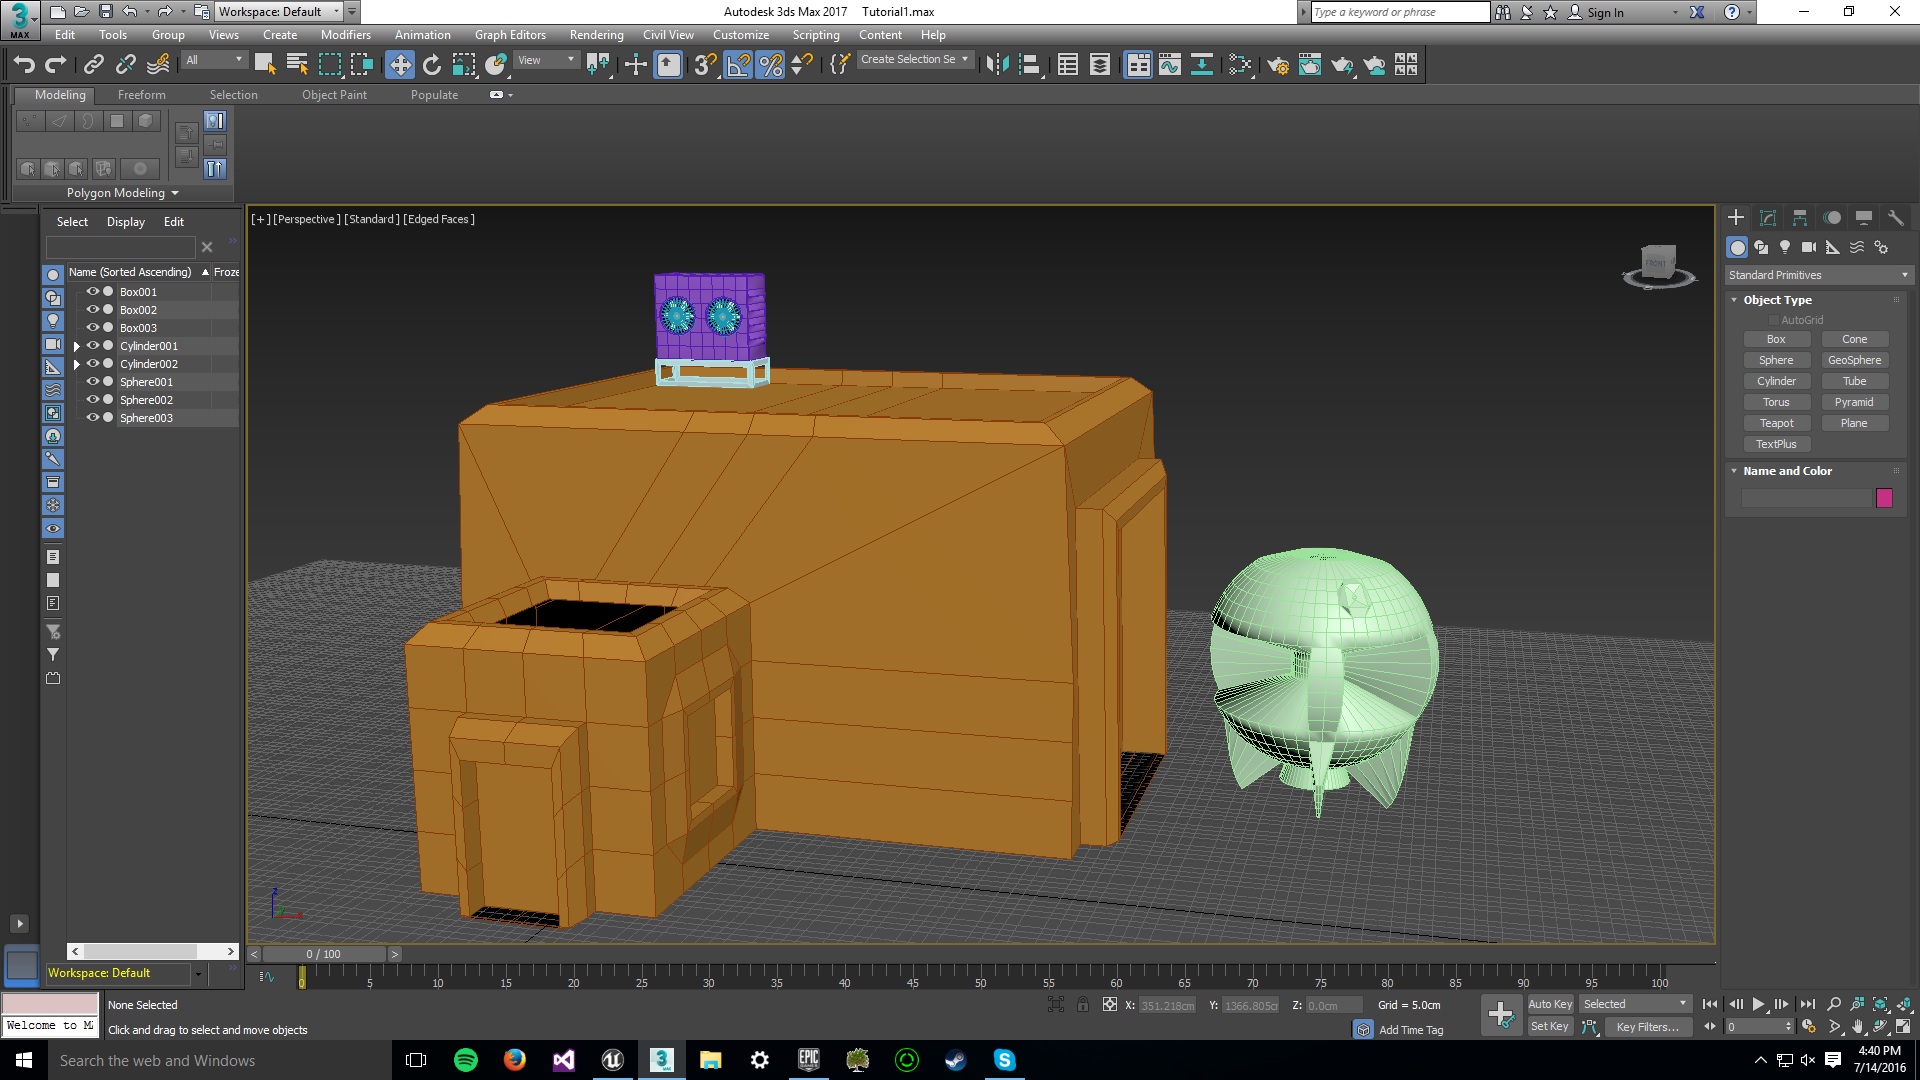Toggle visibility eye of Cylinder002
Screen dimensions: 1920x1080
[x=93, y=364]
